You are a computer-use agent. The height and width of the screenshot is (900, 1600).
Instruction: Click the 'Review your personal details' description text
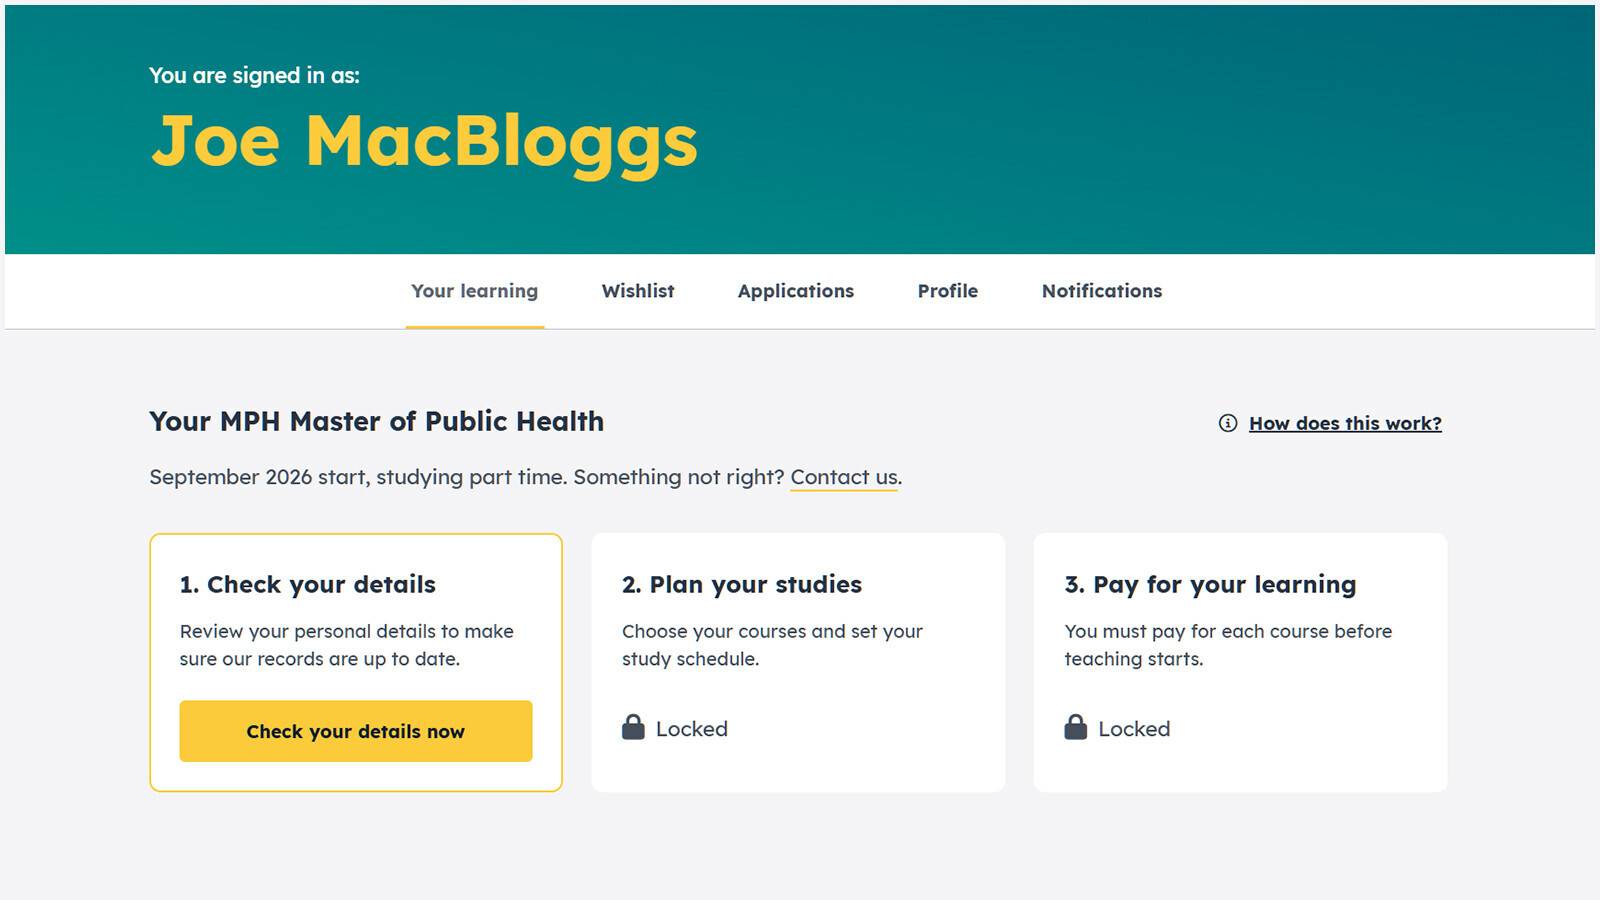point(346,645)
